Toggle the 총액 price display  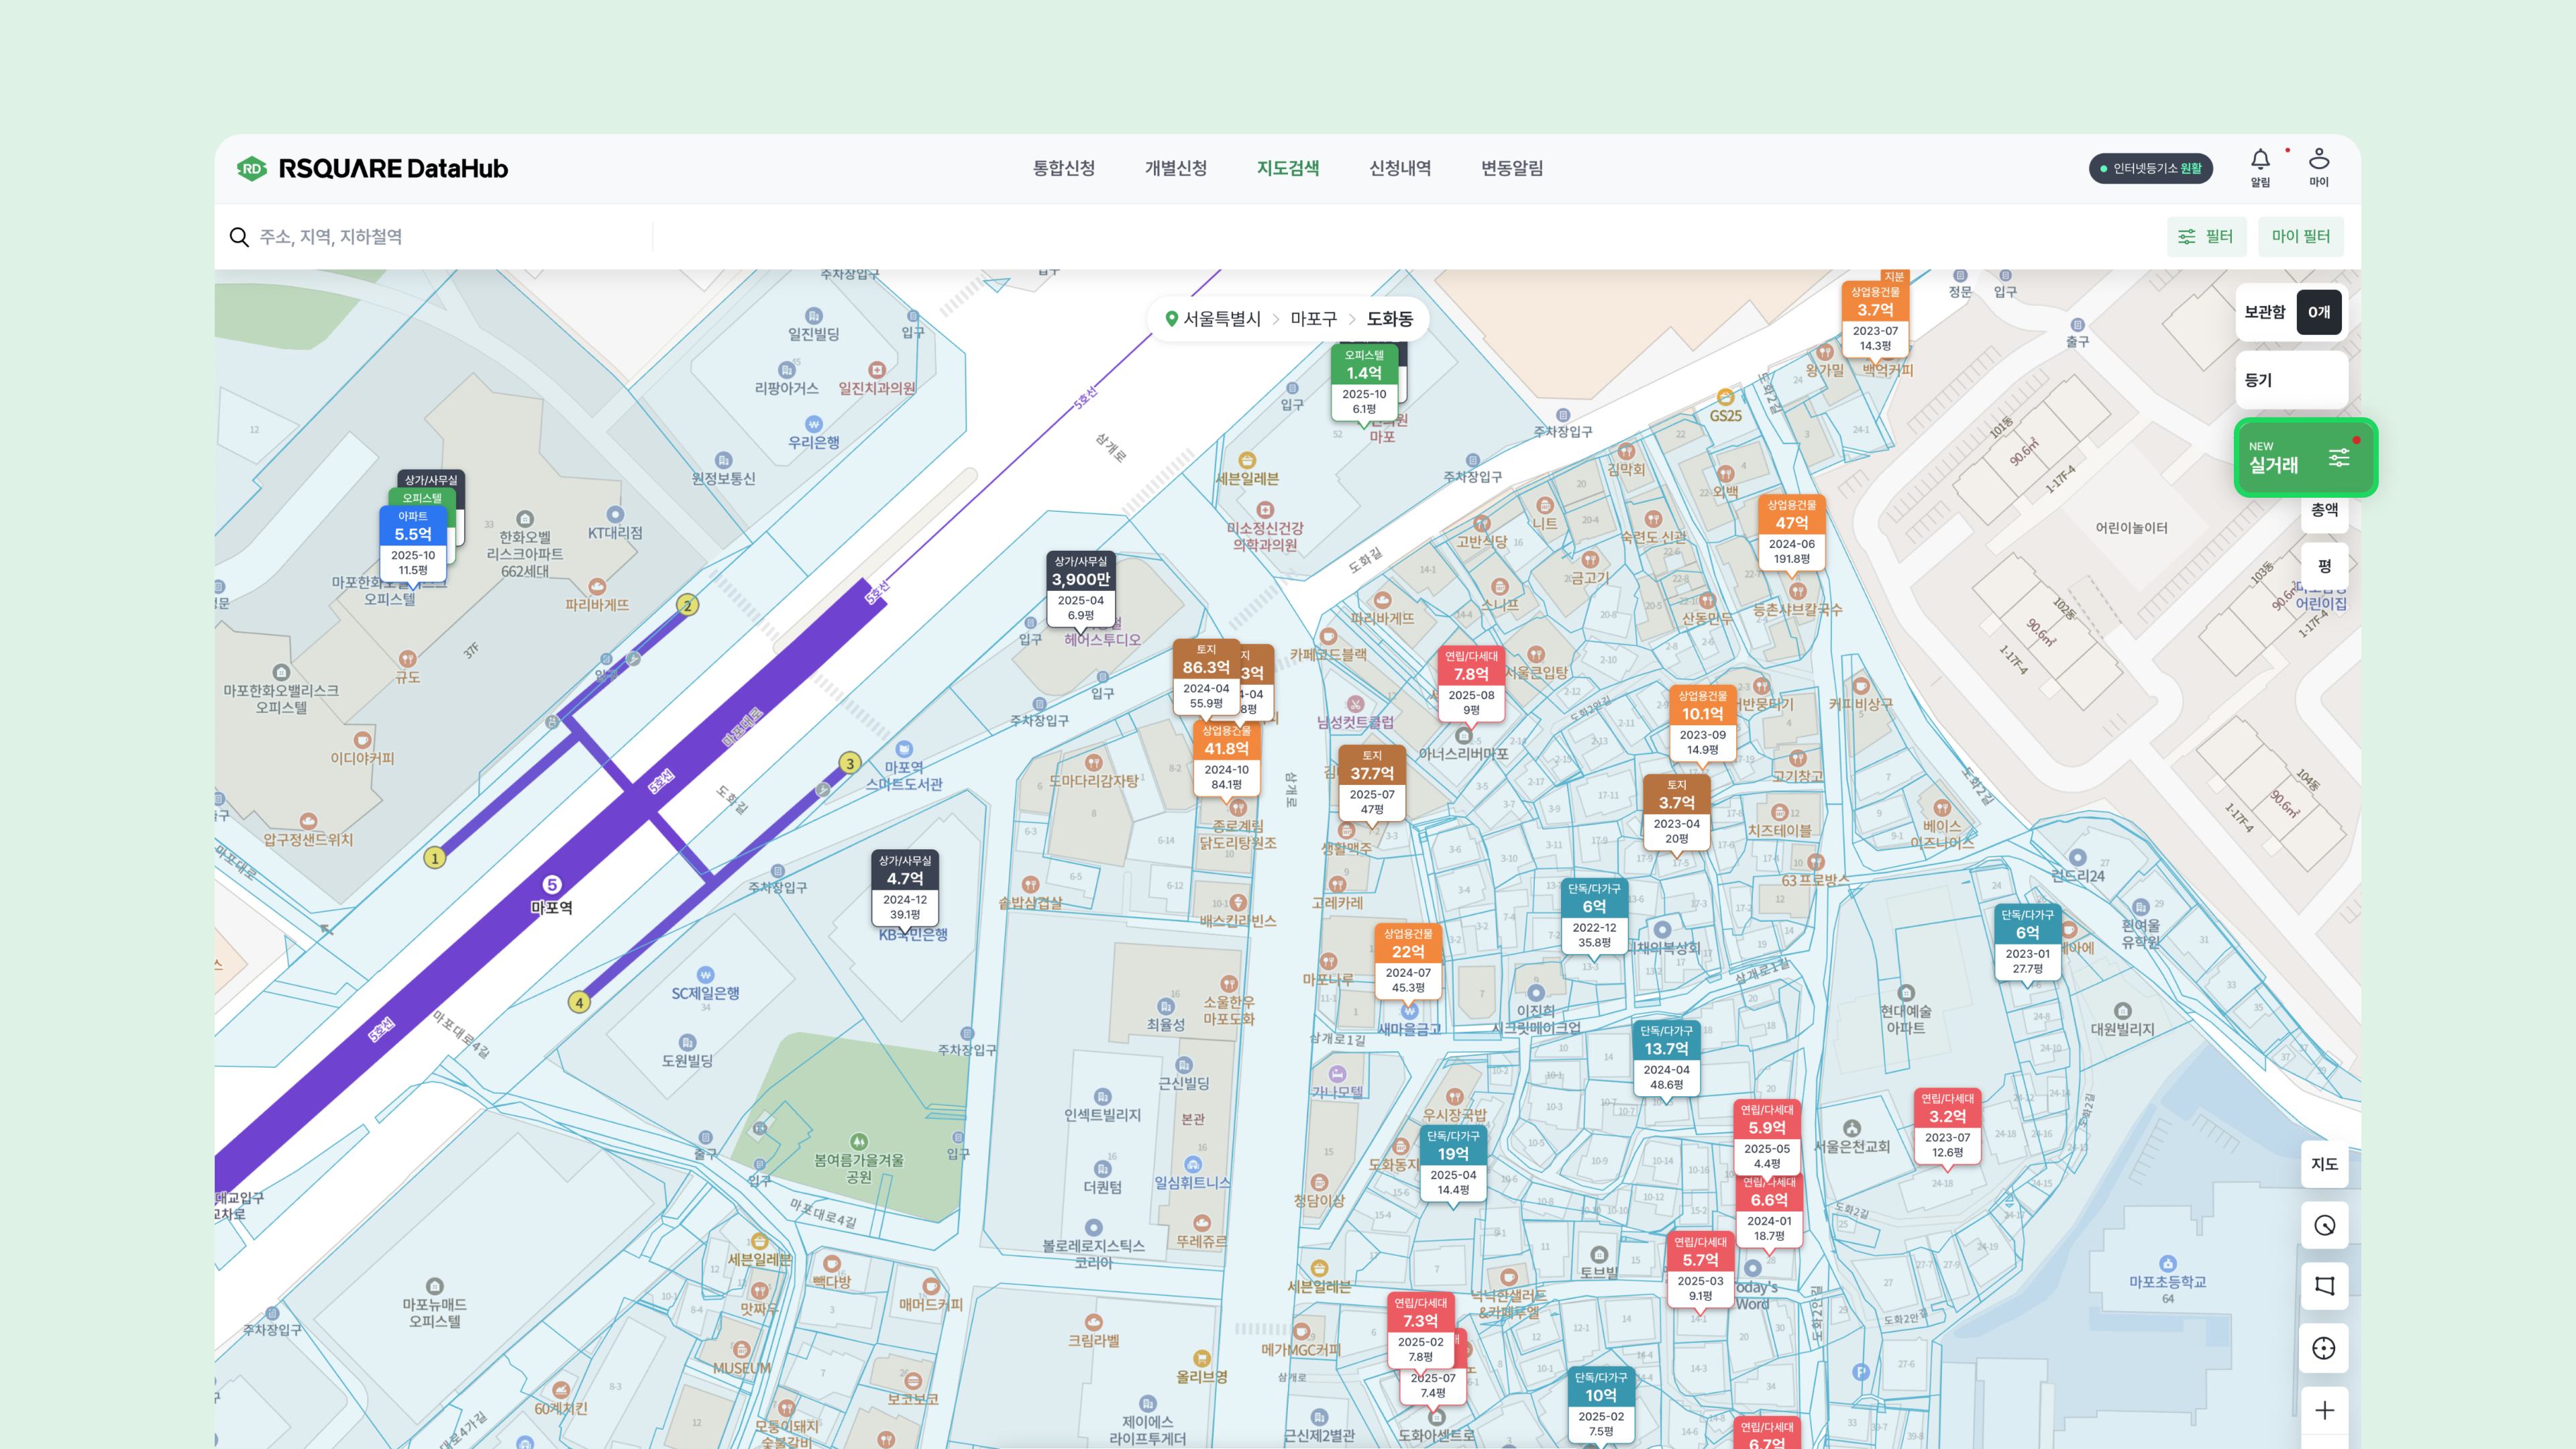pos(2324,510)
